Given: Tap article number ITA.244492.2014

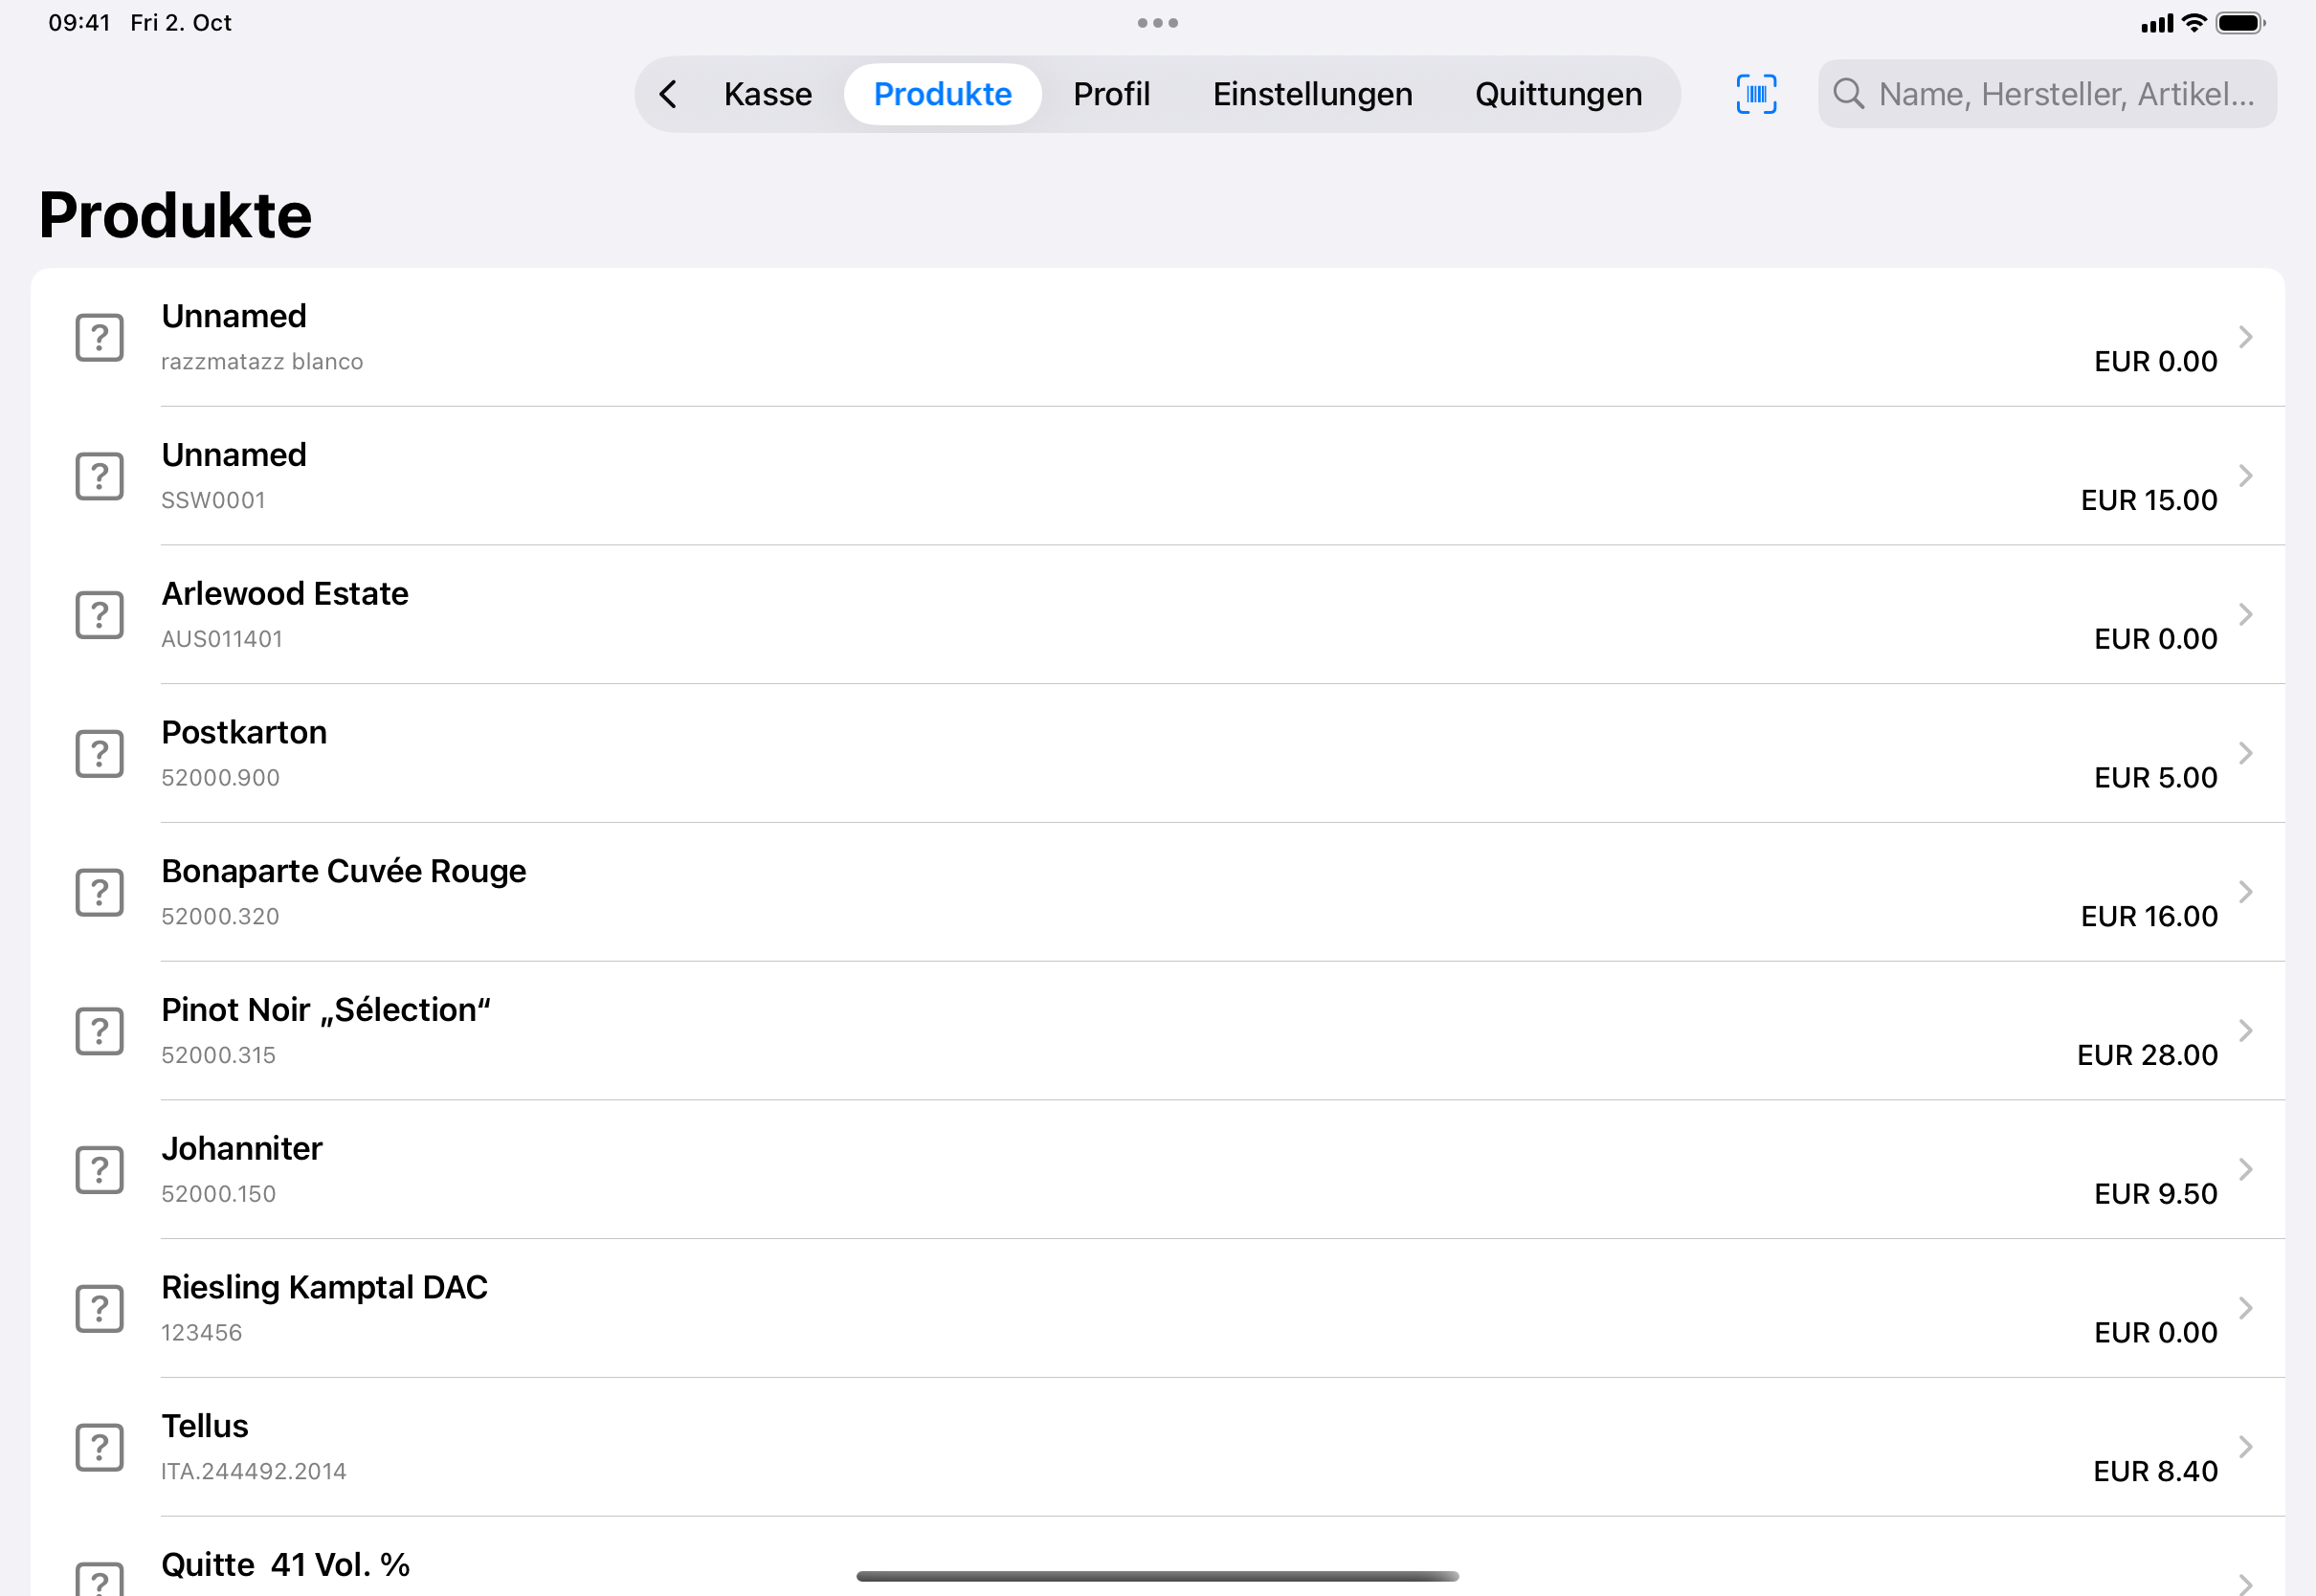Looking at the screenshot, I should [x=254, y=1471].
